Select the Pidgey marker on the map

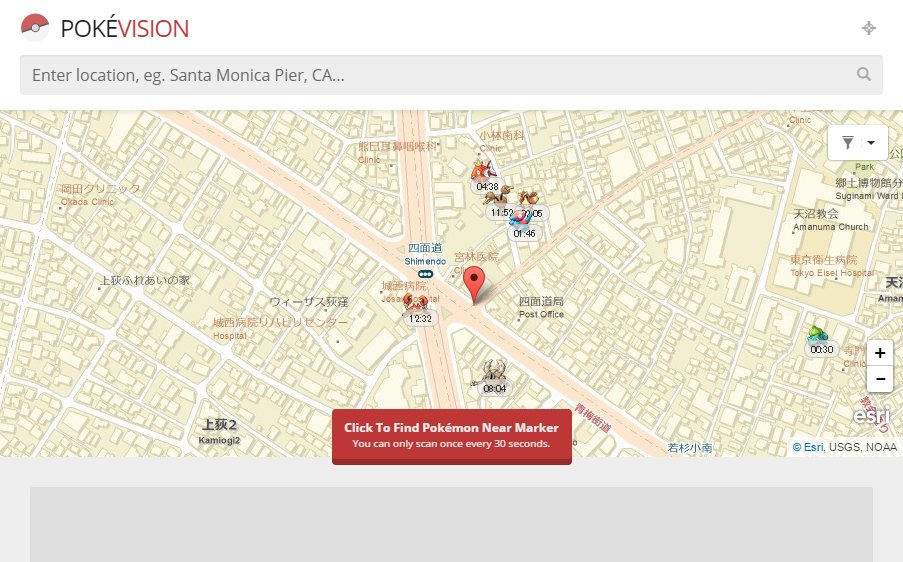click(530, 203)
